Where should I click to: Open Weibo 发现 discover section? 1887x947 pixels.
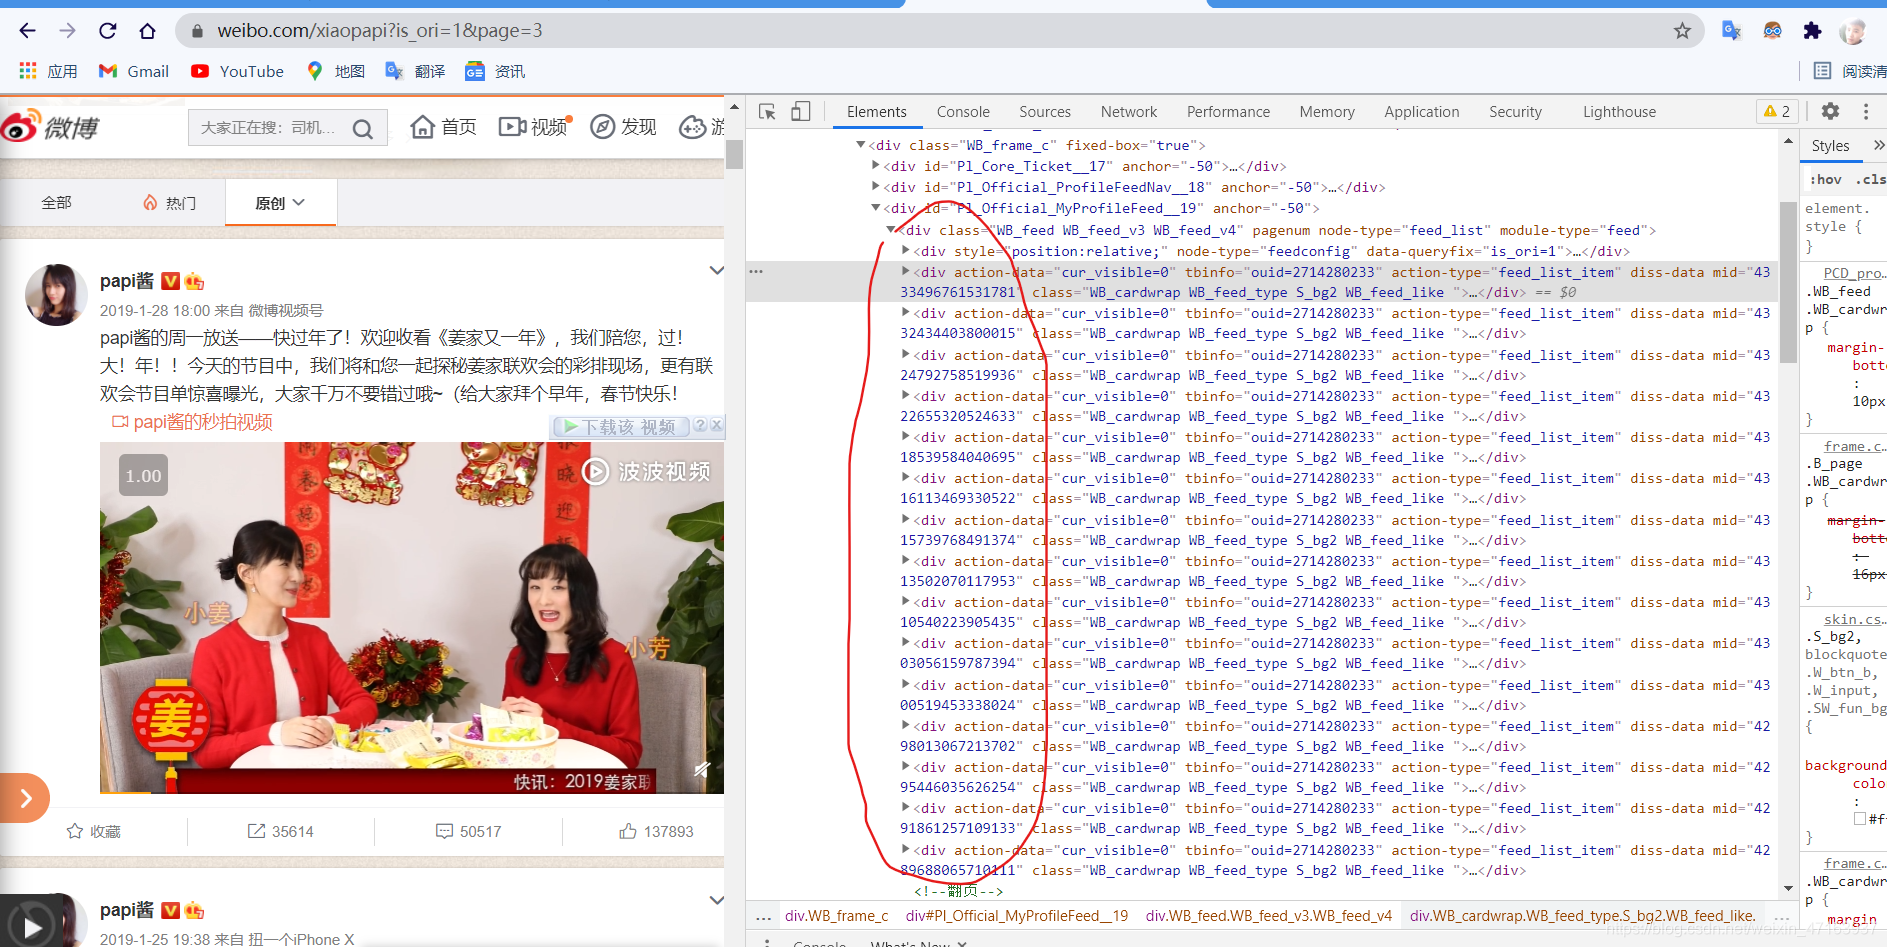623,127
